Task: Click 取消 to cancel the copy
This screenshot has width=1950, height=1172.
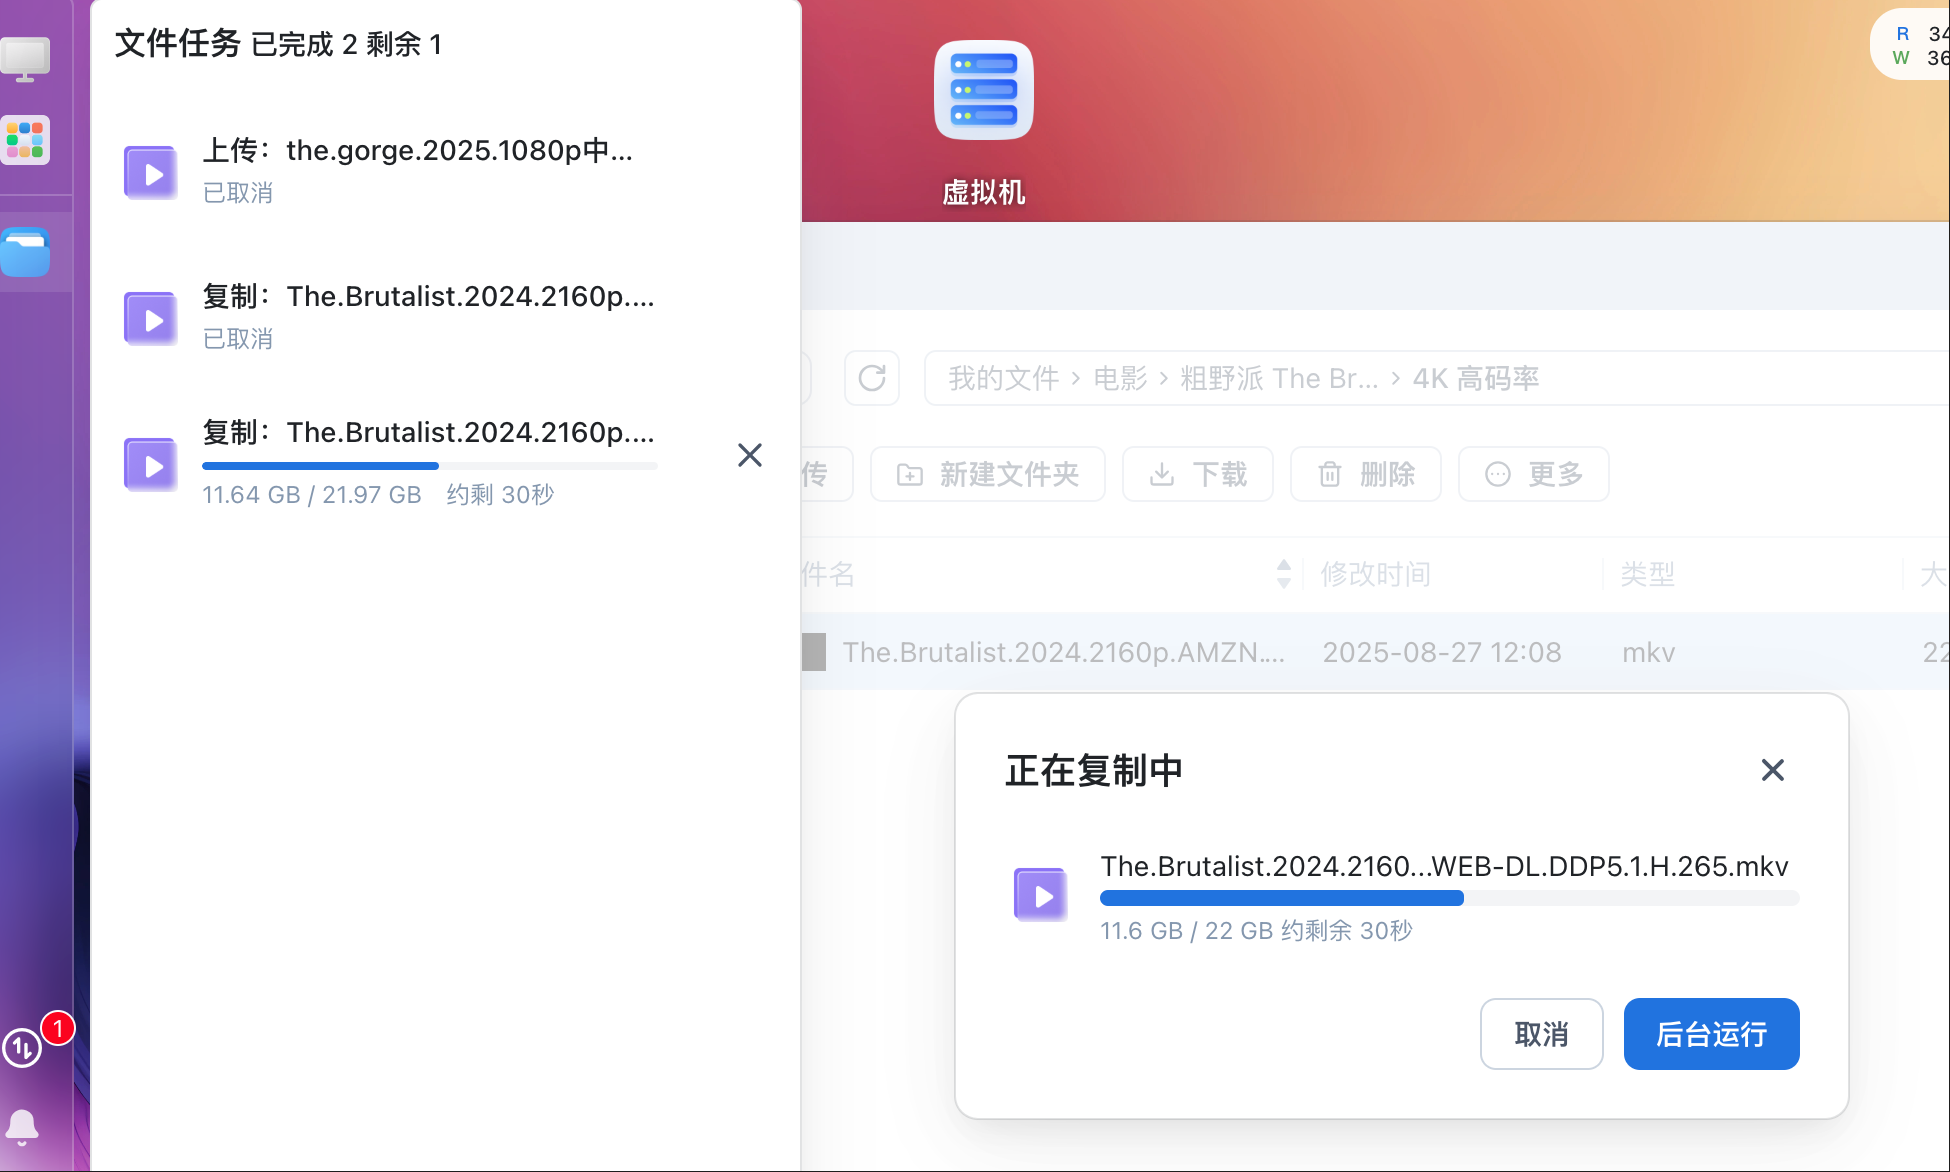Action: 1541,1034
